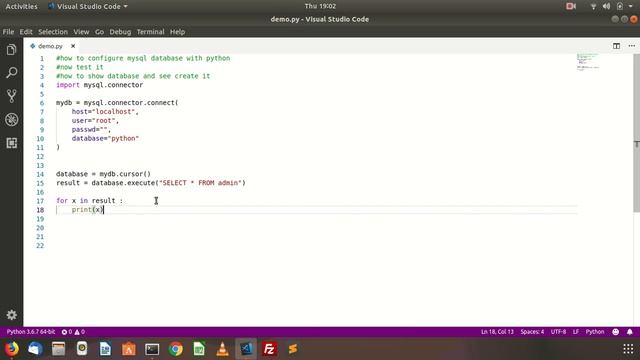Open Activities overview
Screen dimensions: 640x360
(21, 6)
